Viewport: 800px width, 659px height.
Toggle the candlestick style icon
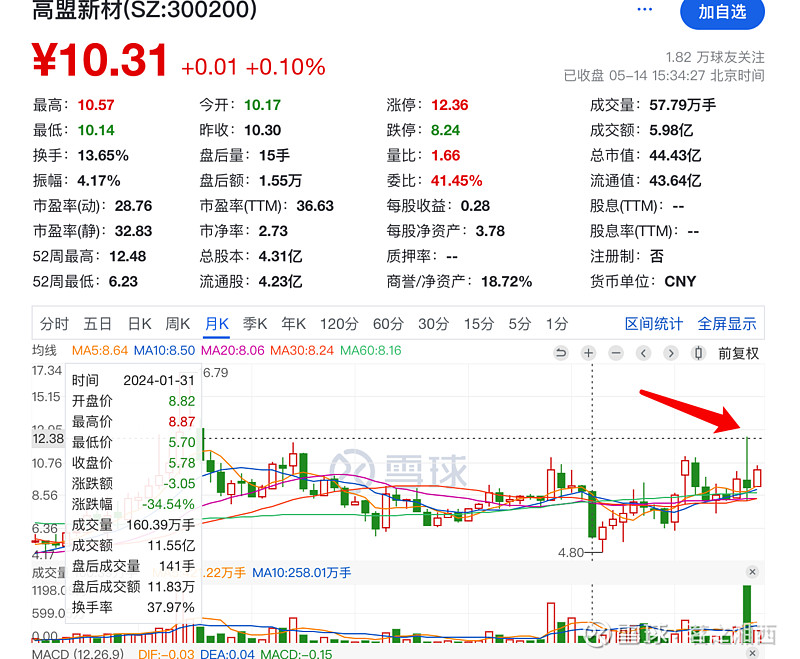698,353
